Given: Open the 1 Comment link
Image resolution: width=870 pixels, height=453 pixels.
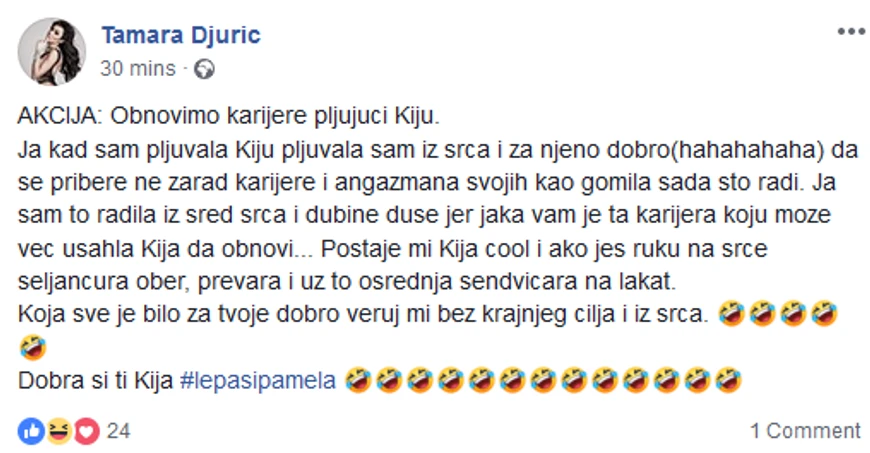Looking at the screenshot, I should coord(806,431).
